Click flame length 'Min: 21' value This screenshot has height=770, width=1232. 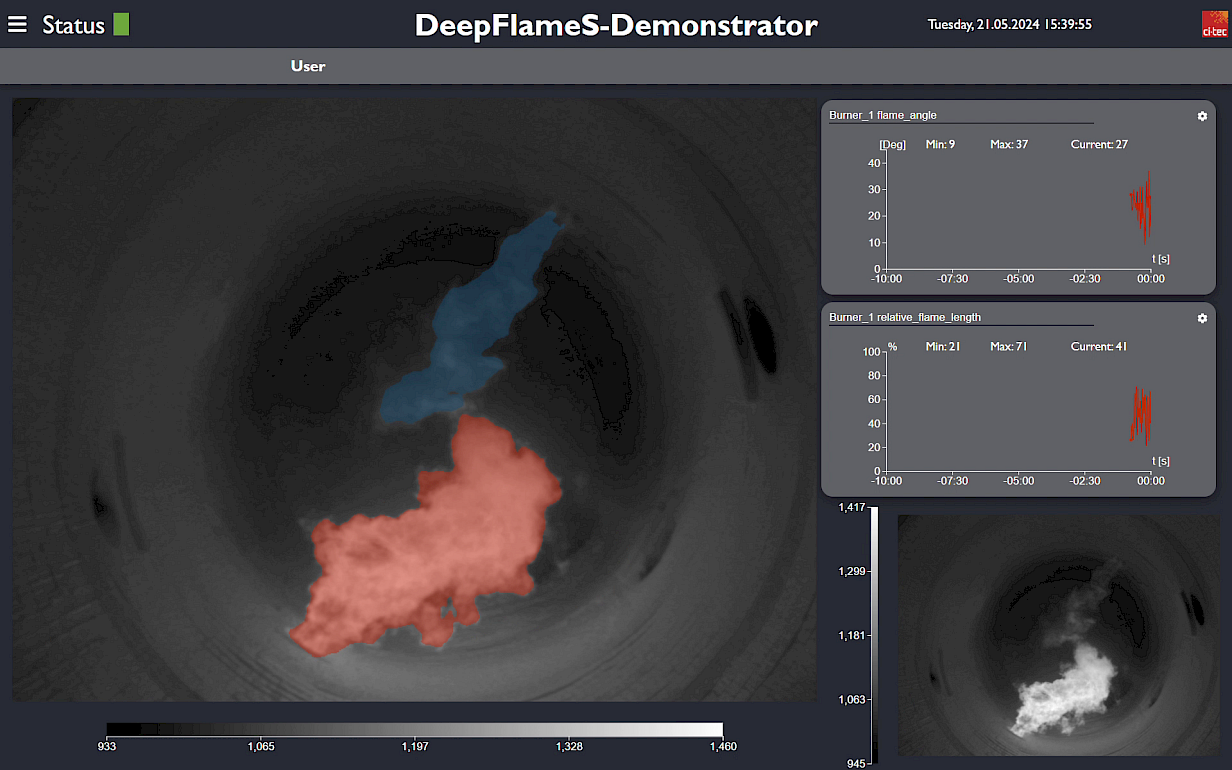point(942,347)
